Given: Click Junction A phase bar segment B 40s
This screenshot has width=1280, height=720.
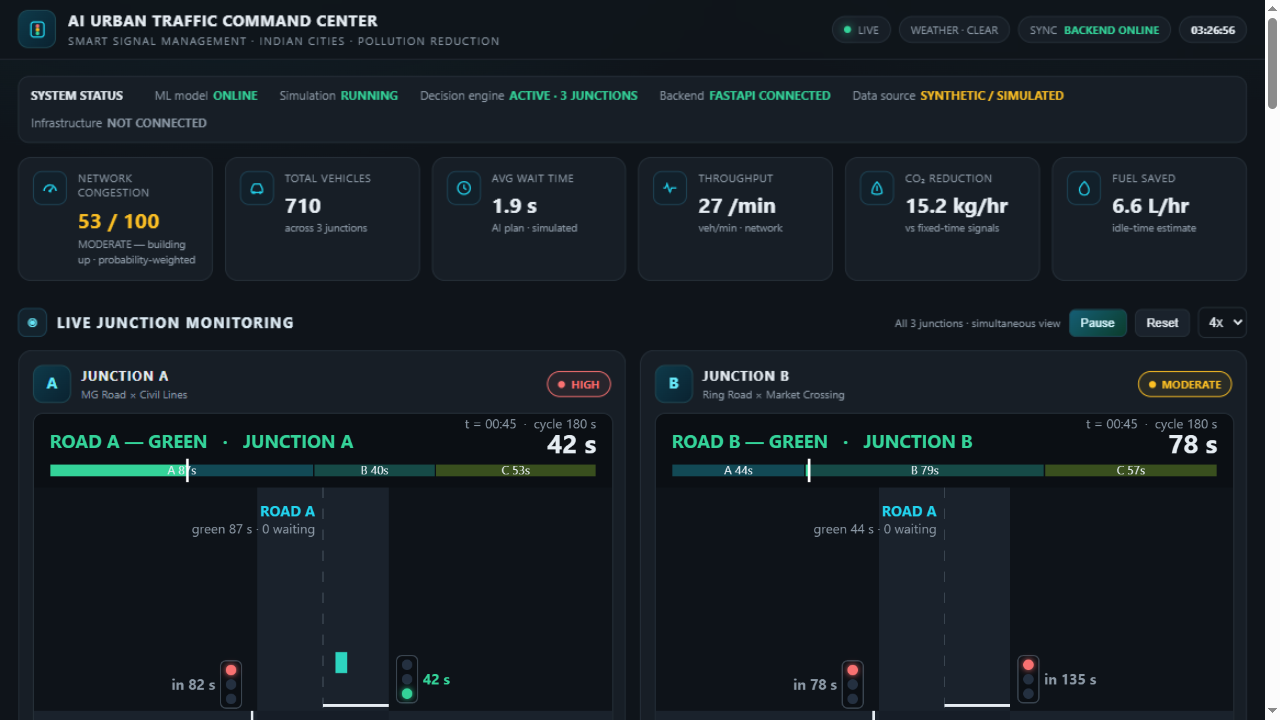Looking at the screenshot, I should tap(375, 470).
